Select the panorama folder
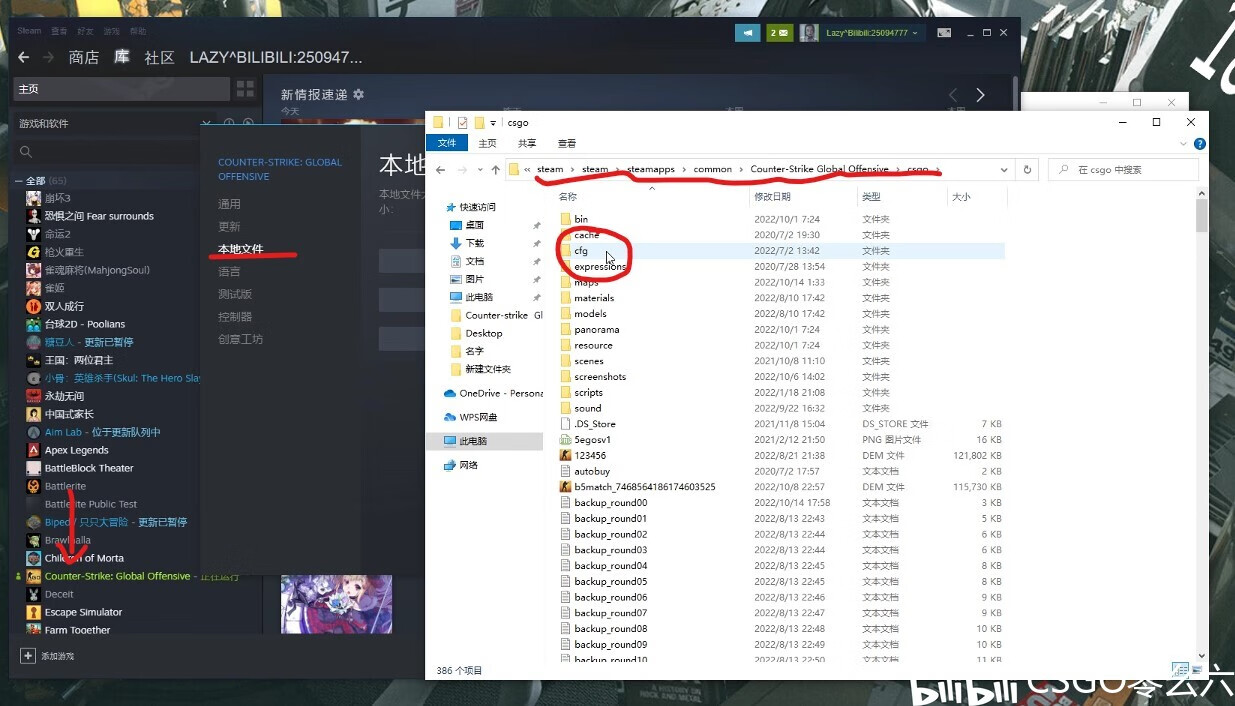 [x=596, y=330]
